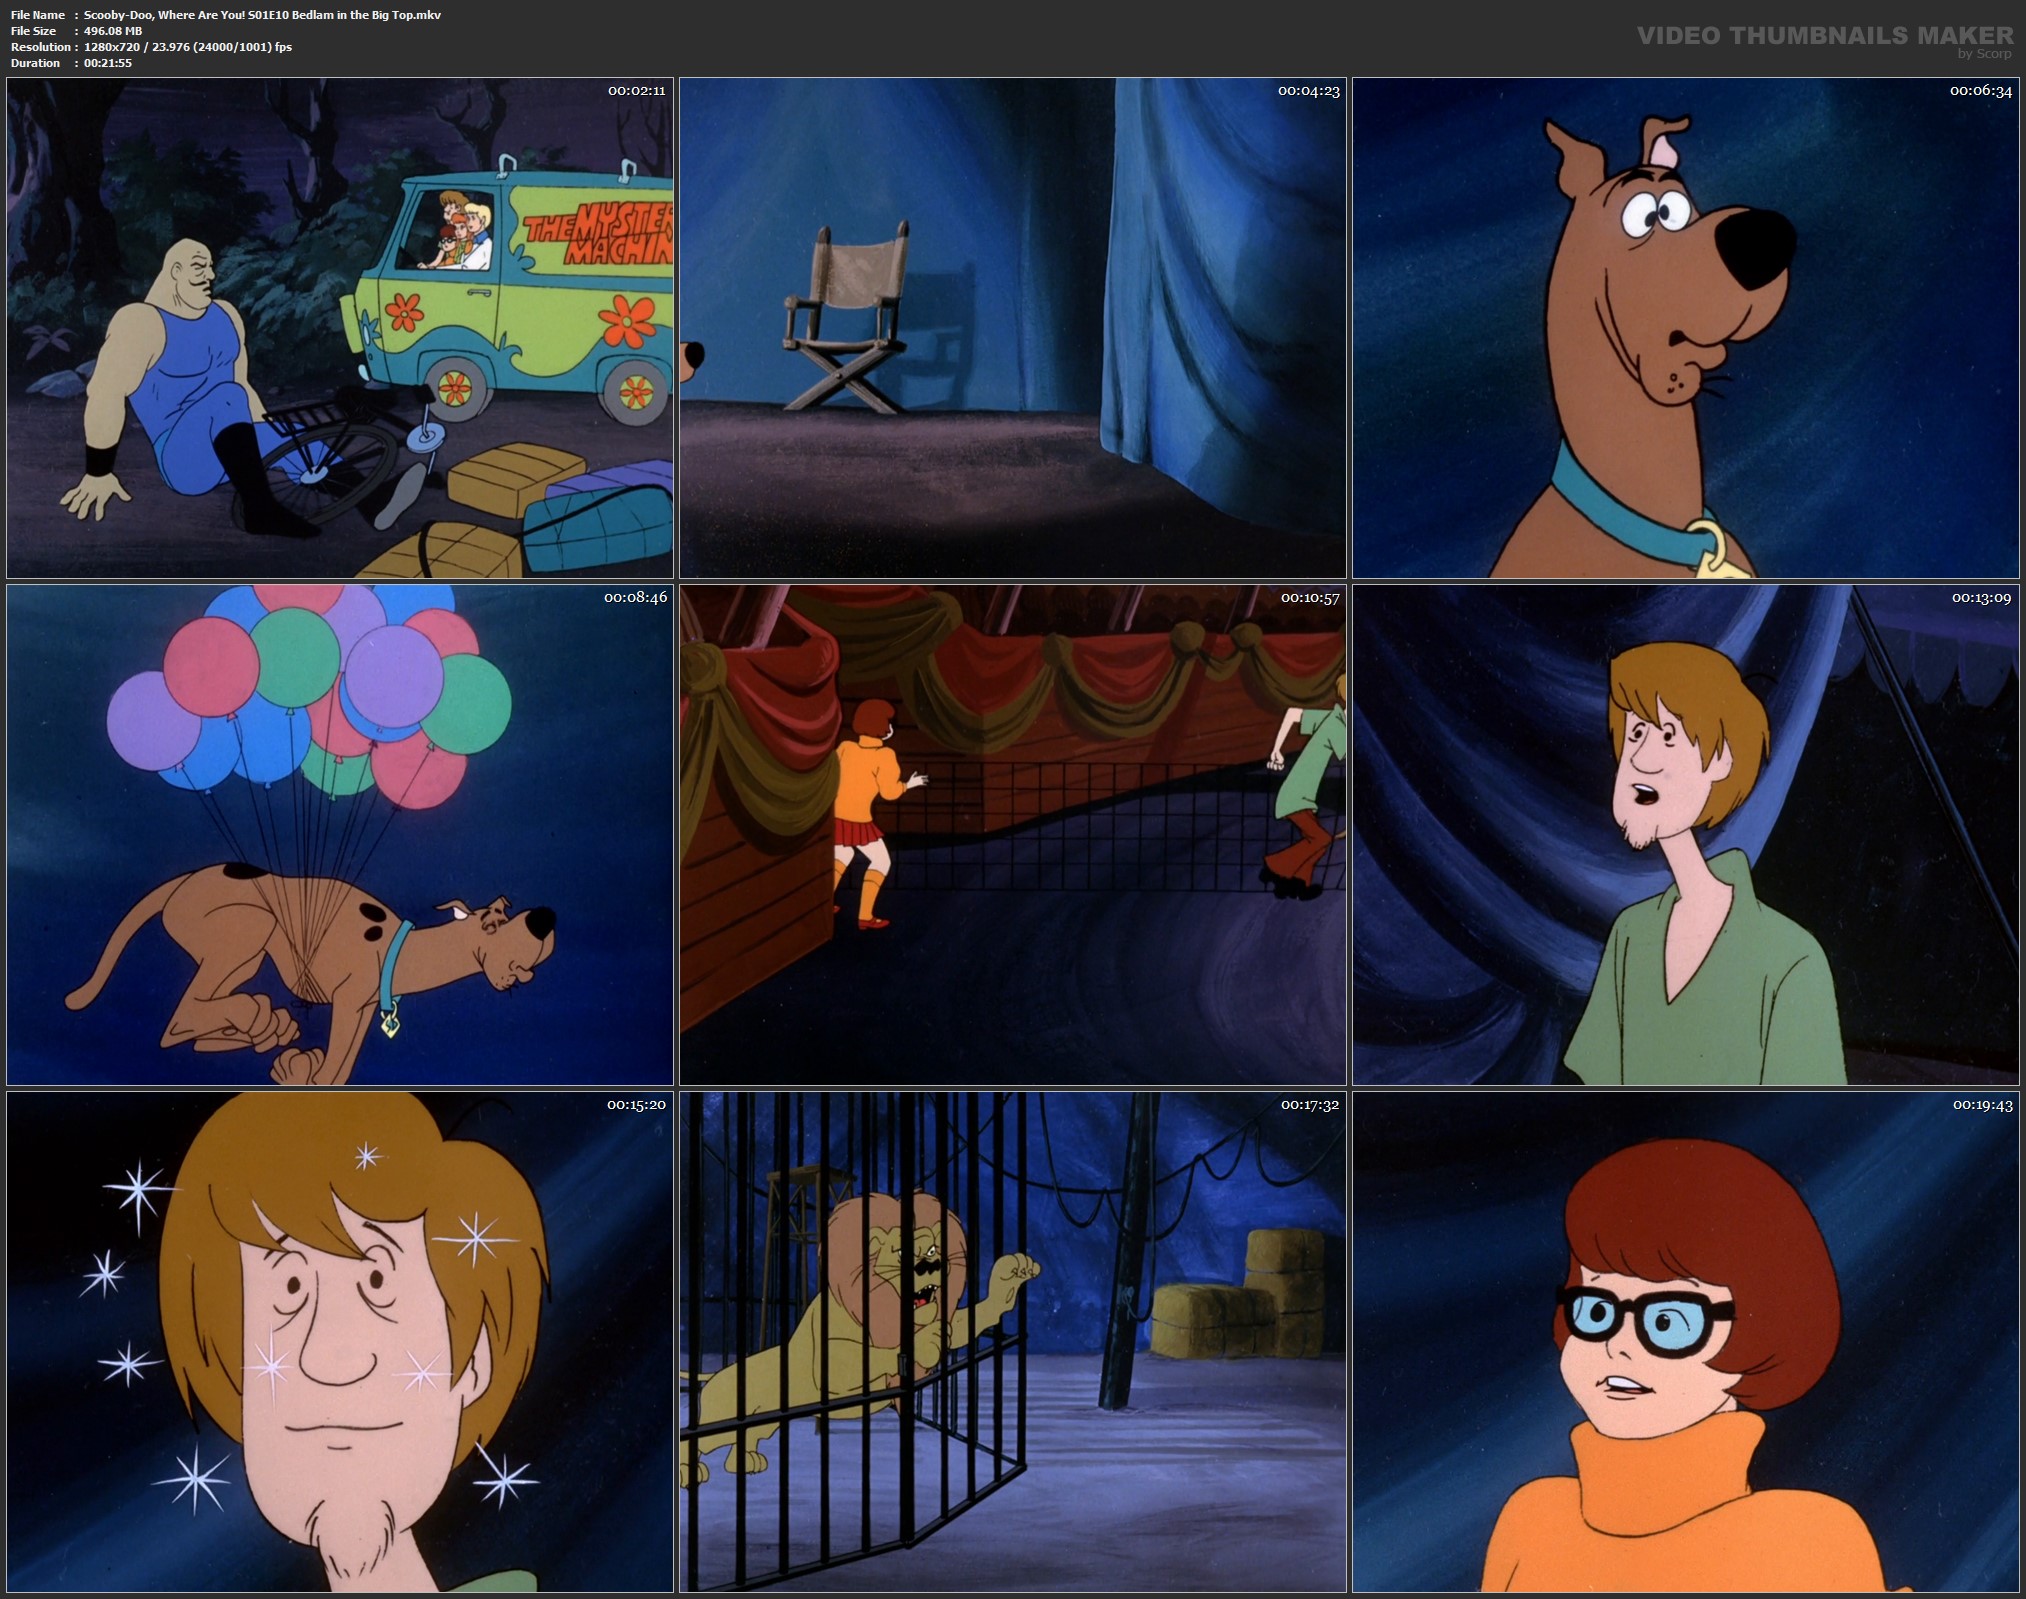Click the 00:15:20 timestamp label
2026x1599 pixels.
pos(636,1105)
